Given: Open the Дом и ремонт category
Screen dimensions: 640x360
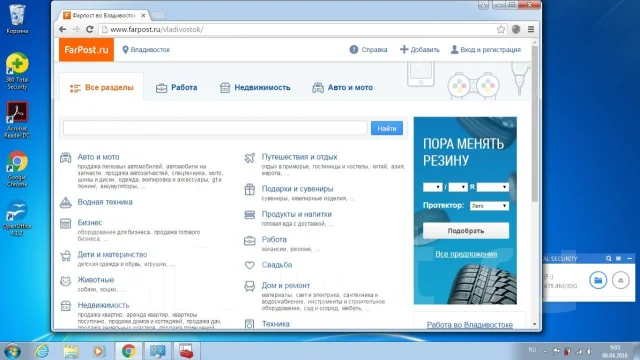Looking at the screenshot, I should [x=286, y=285].
